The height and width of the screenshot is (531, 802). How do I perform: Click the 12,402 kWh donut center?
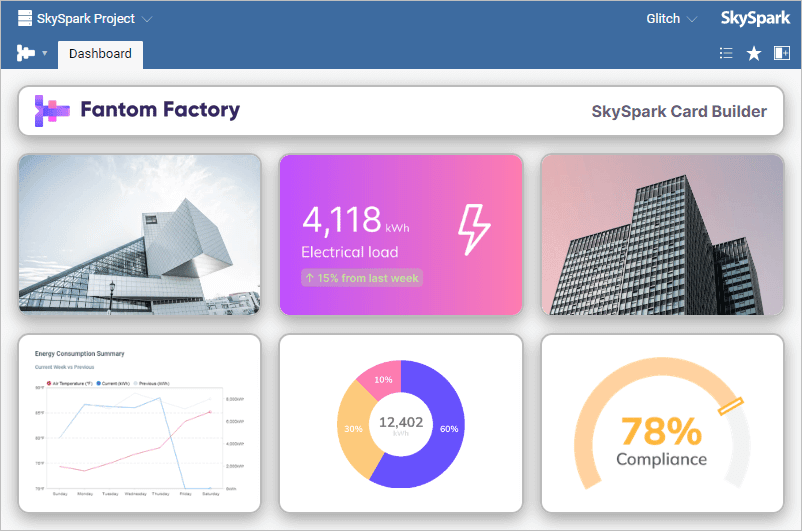pyautogui.click(x=401, y=425)
